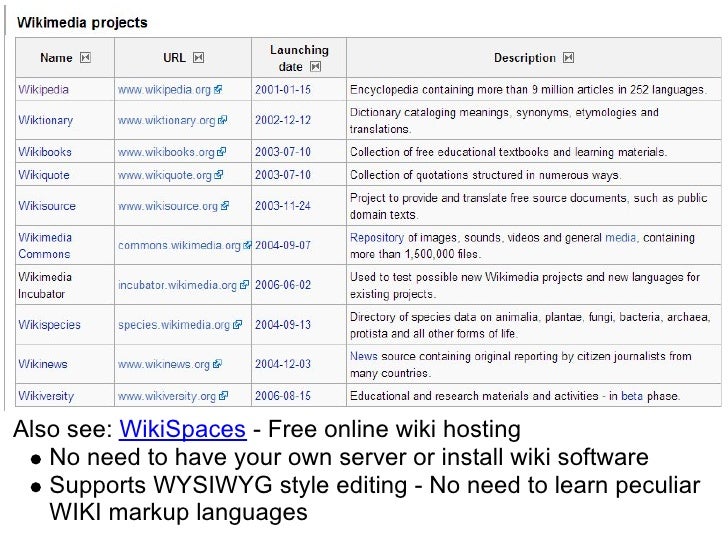Image resolution: width=728 pixels, height=546 pixels.
Task: Visit the www.wikinews.org URL
Action: pyautogui.click(x=164, y=364)
